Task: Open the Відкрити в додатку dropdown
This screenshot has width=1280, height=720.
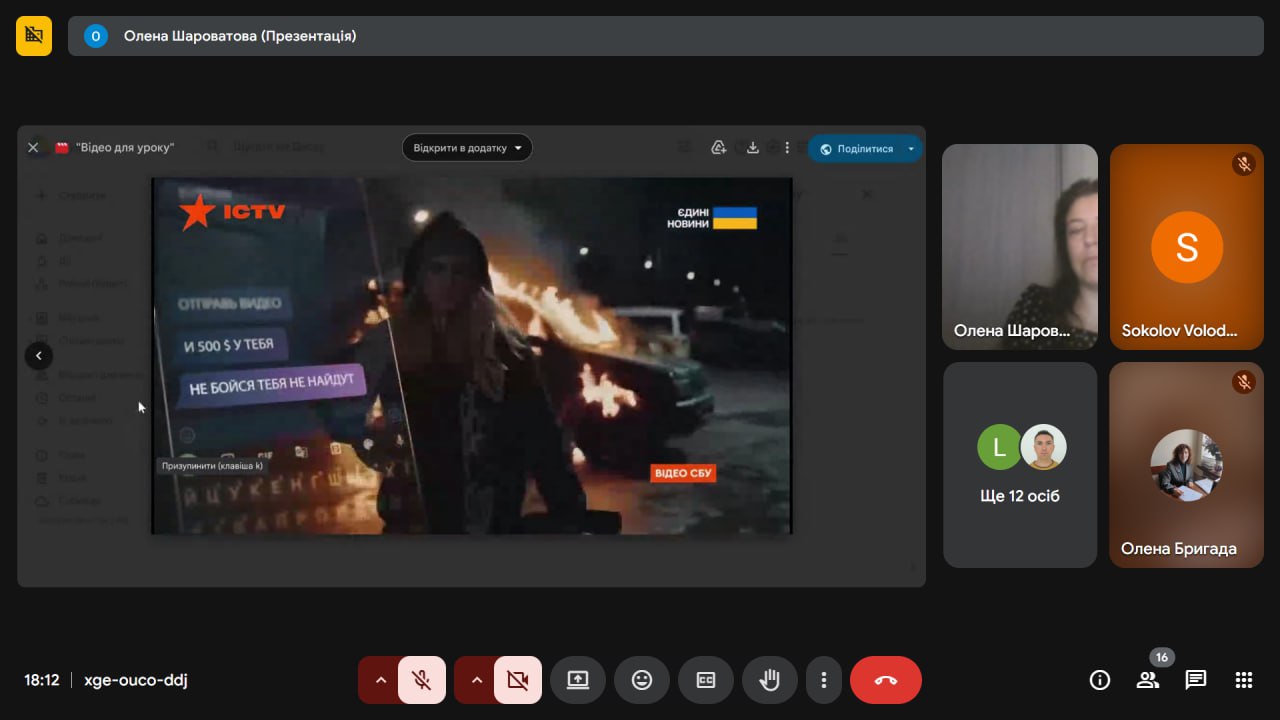Action: pos(467,148)
